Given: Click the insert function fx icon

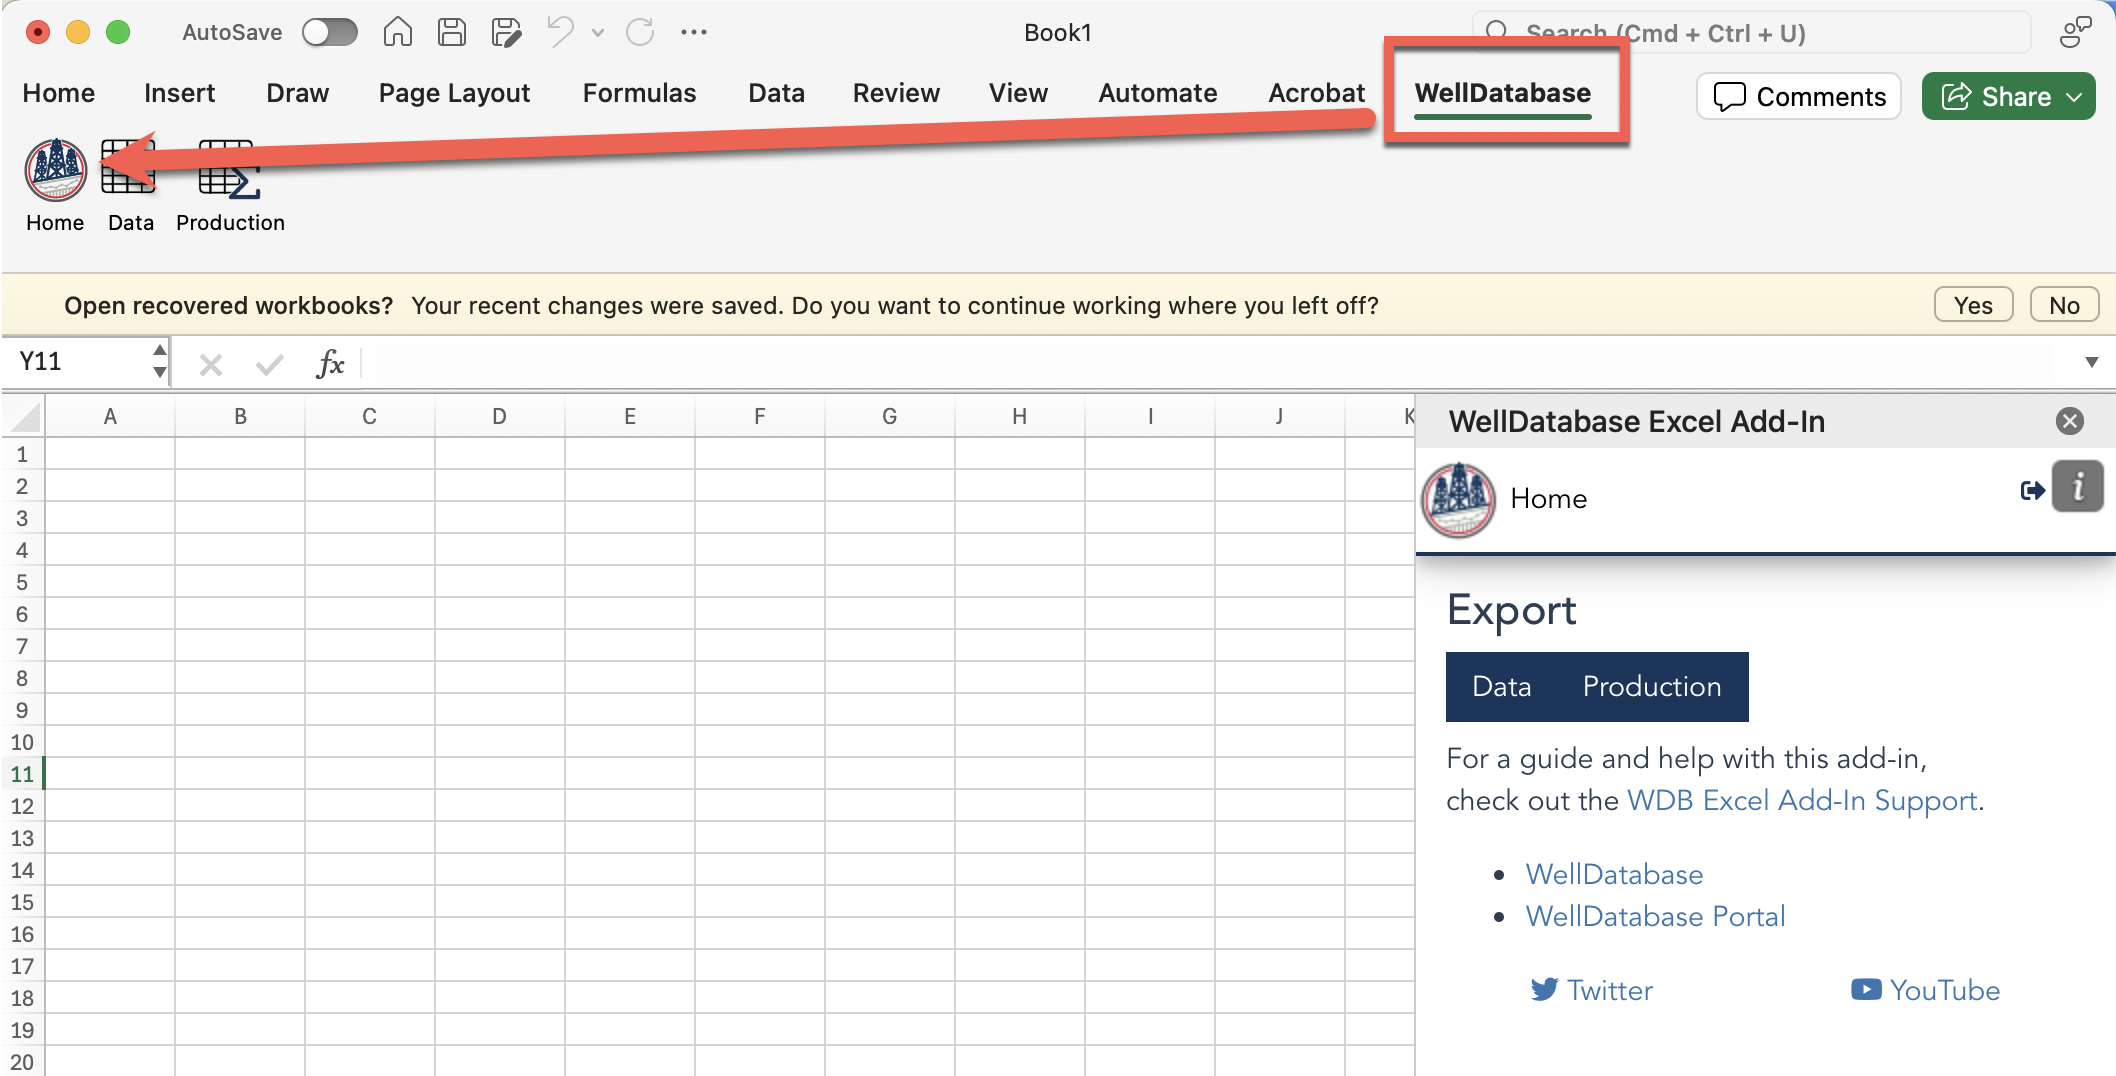Looking at the screenshot, I should tap(330, 364).
